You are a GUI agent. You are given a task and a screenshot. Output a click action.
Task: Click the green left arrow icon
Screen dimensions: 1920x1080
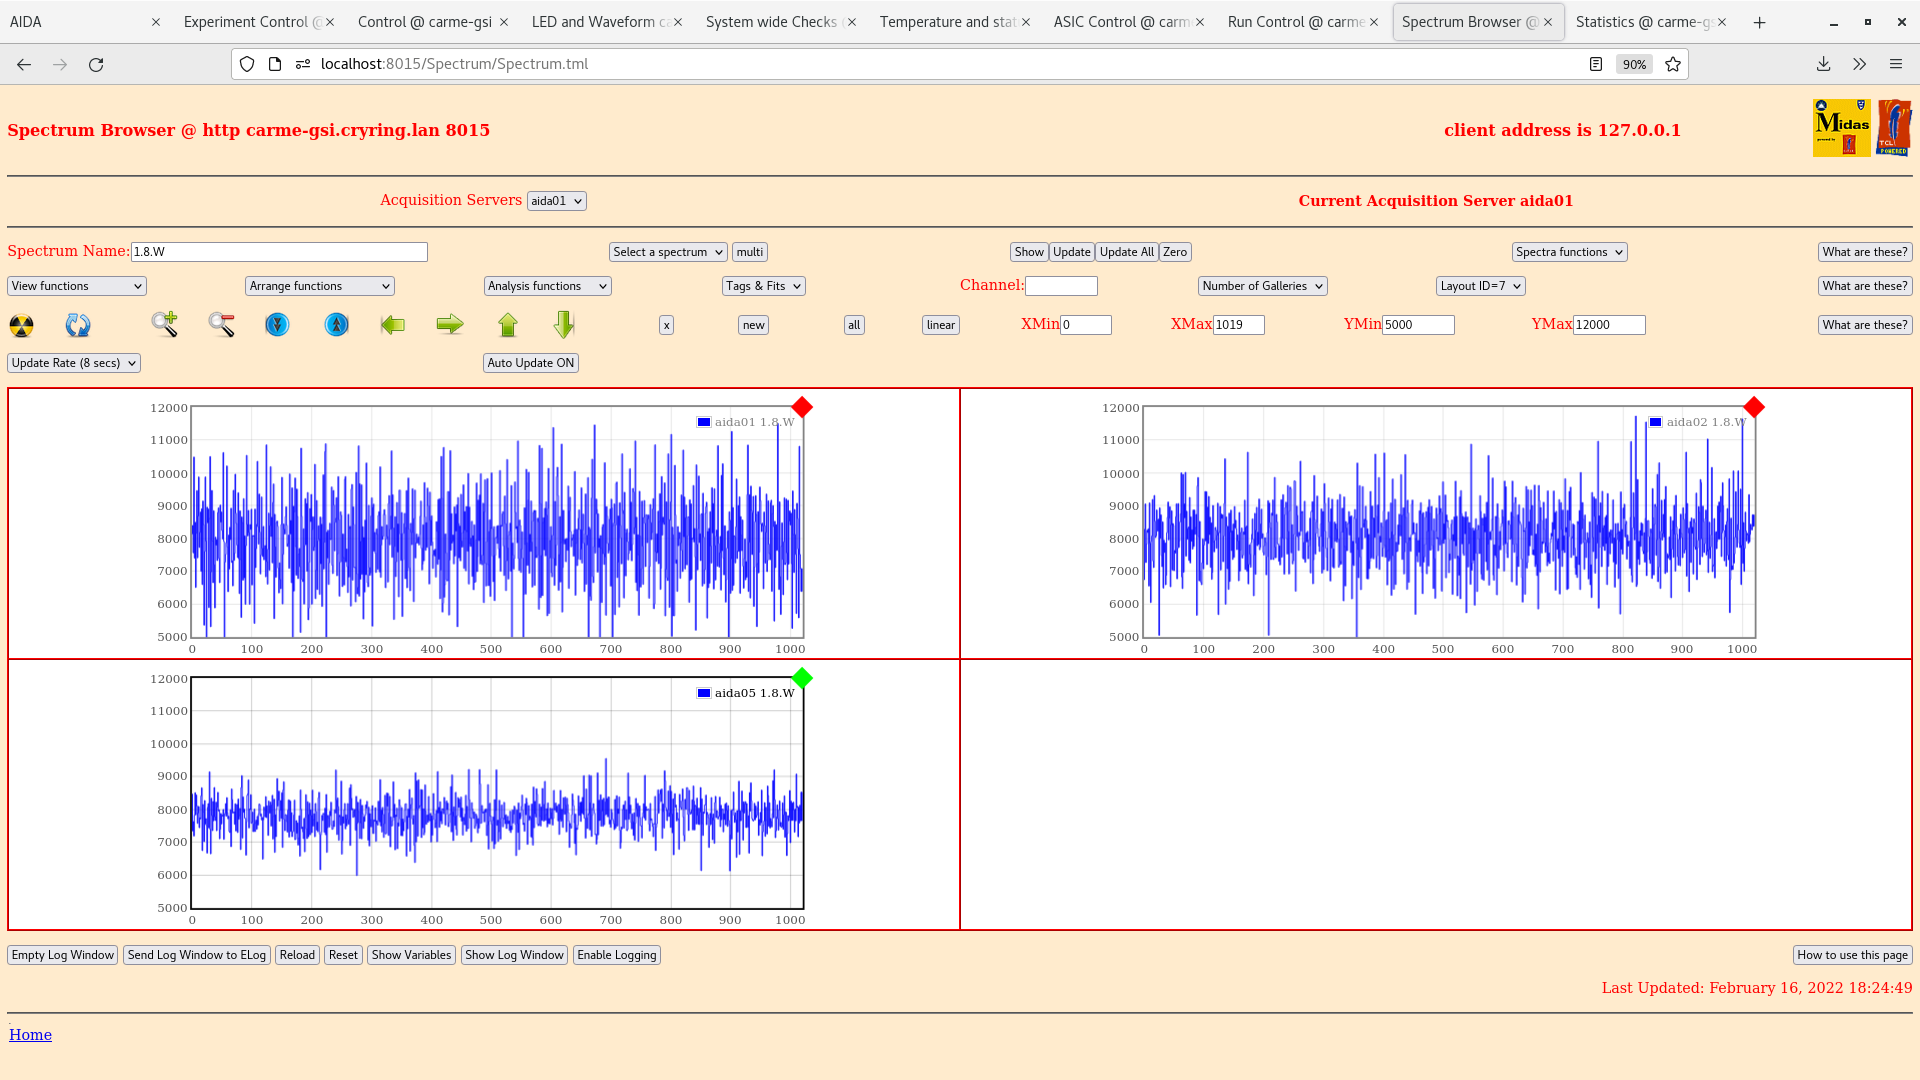pos(393,324)
